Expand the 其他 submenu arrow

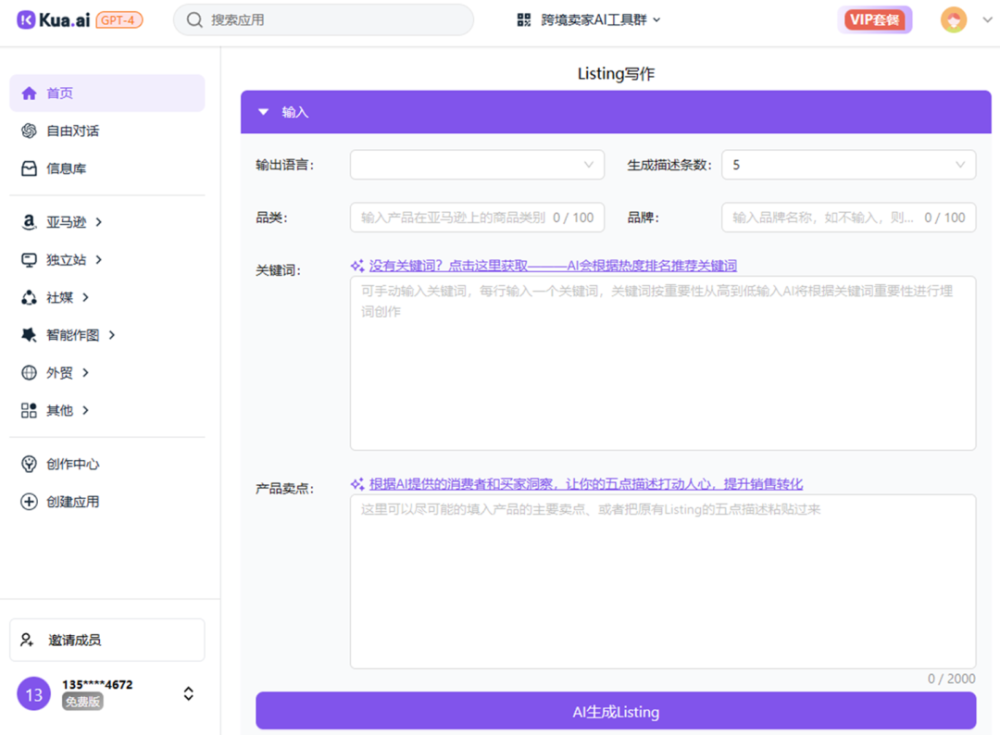(85, 410)
